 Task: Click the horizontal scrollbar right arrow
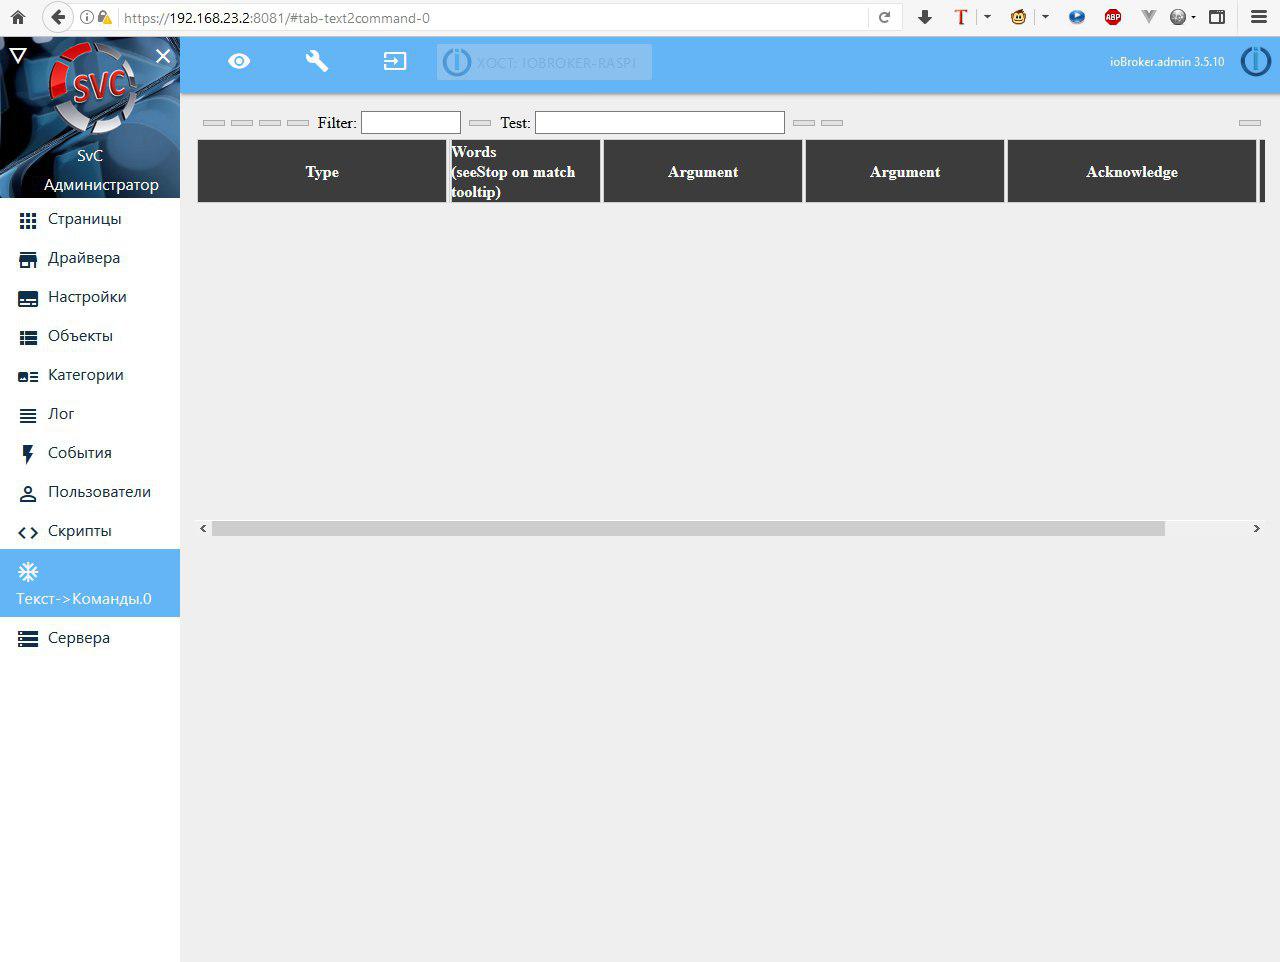pyautogui.click(x=1257, y=528)
